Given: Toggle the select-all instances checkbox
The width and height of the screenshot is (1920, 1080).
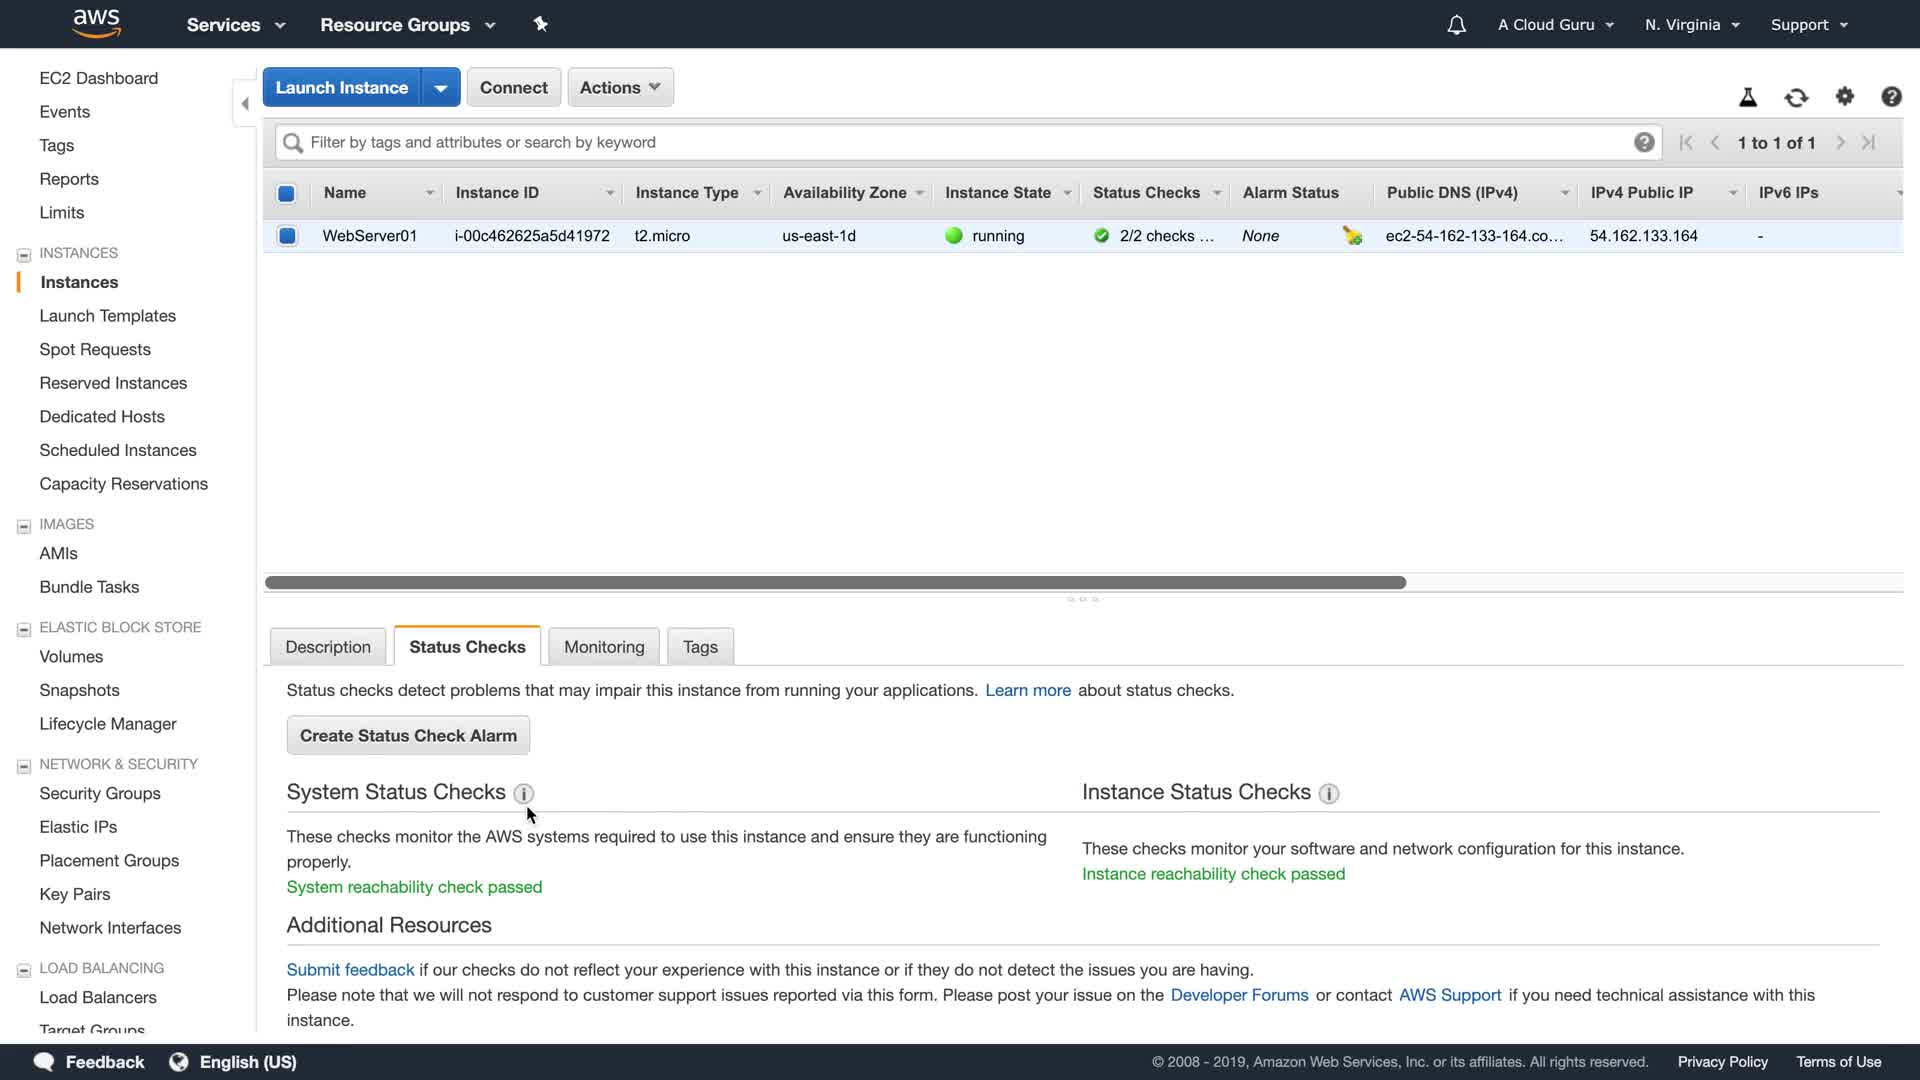Looking at the screenshot, I should (286, 193).
